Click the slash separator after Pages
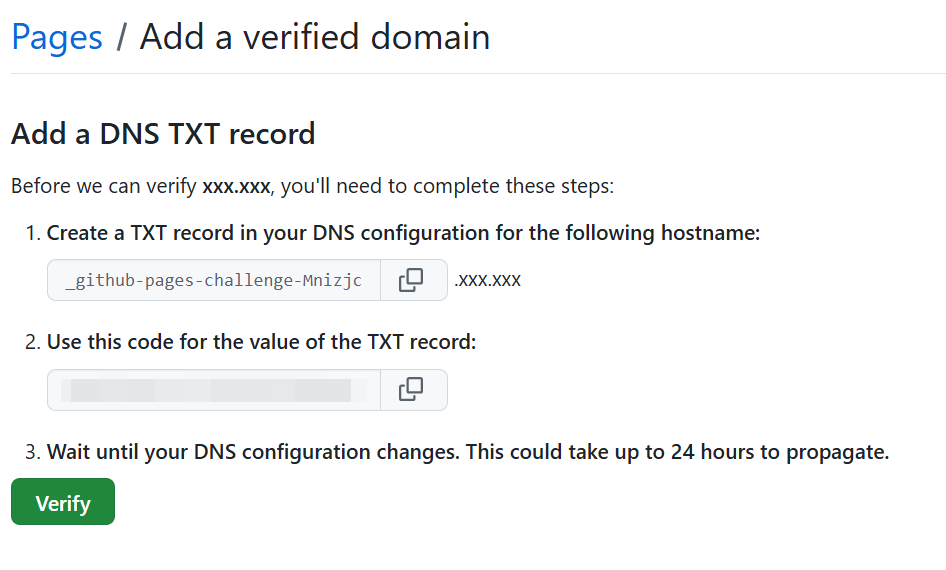Viewport: 946px width, 570px height. point(121,37)
